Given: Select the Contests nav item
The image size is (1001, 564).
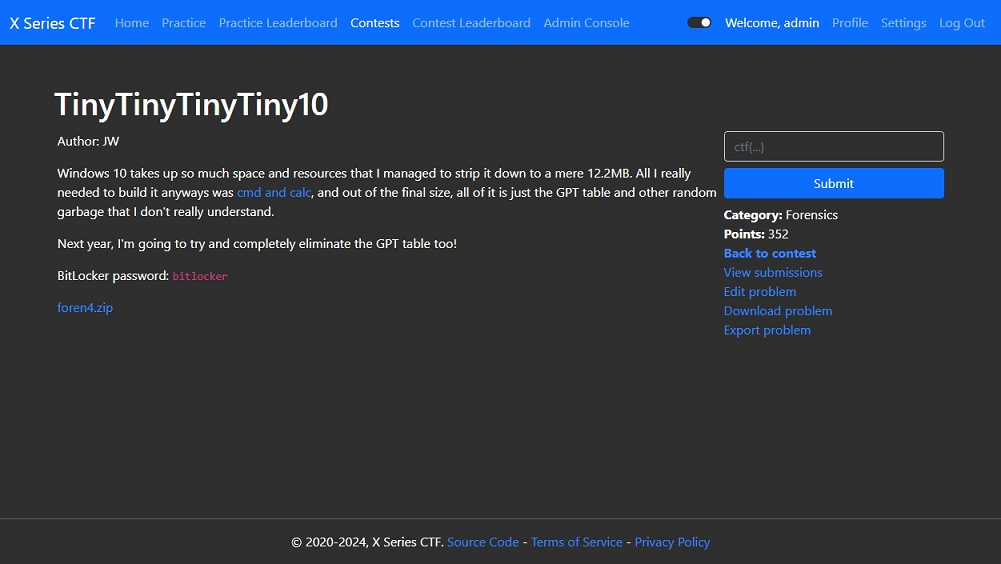Looking at the screenshot, I should [x=375, y=23].
